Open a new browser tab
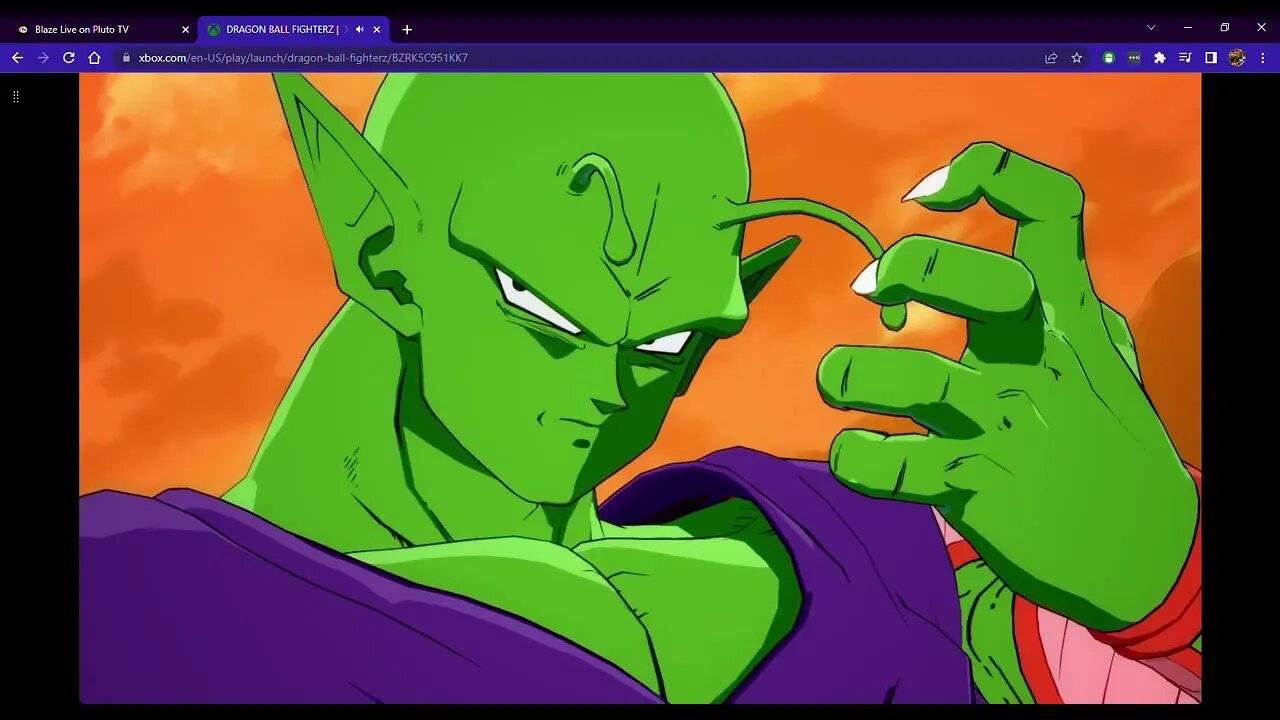 point(407,29)
